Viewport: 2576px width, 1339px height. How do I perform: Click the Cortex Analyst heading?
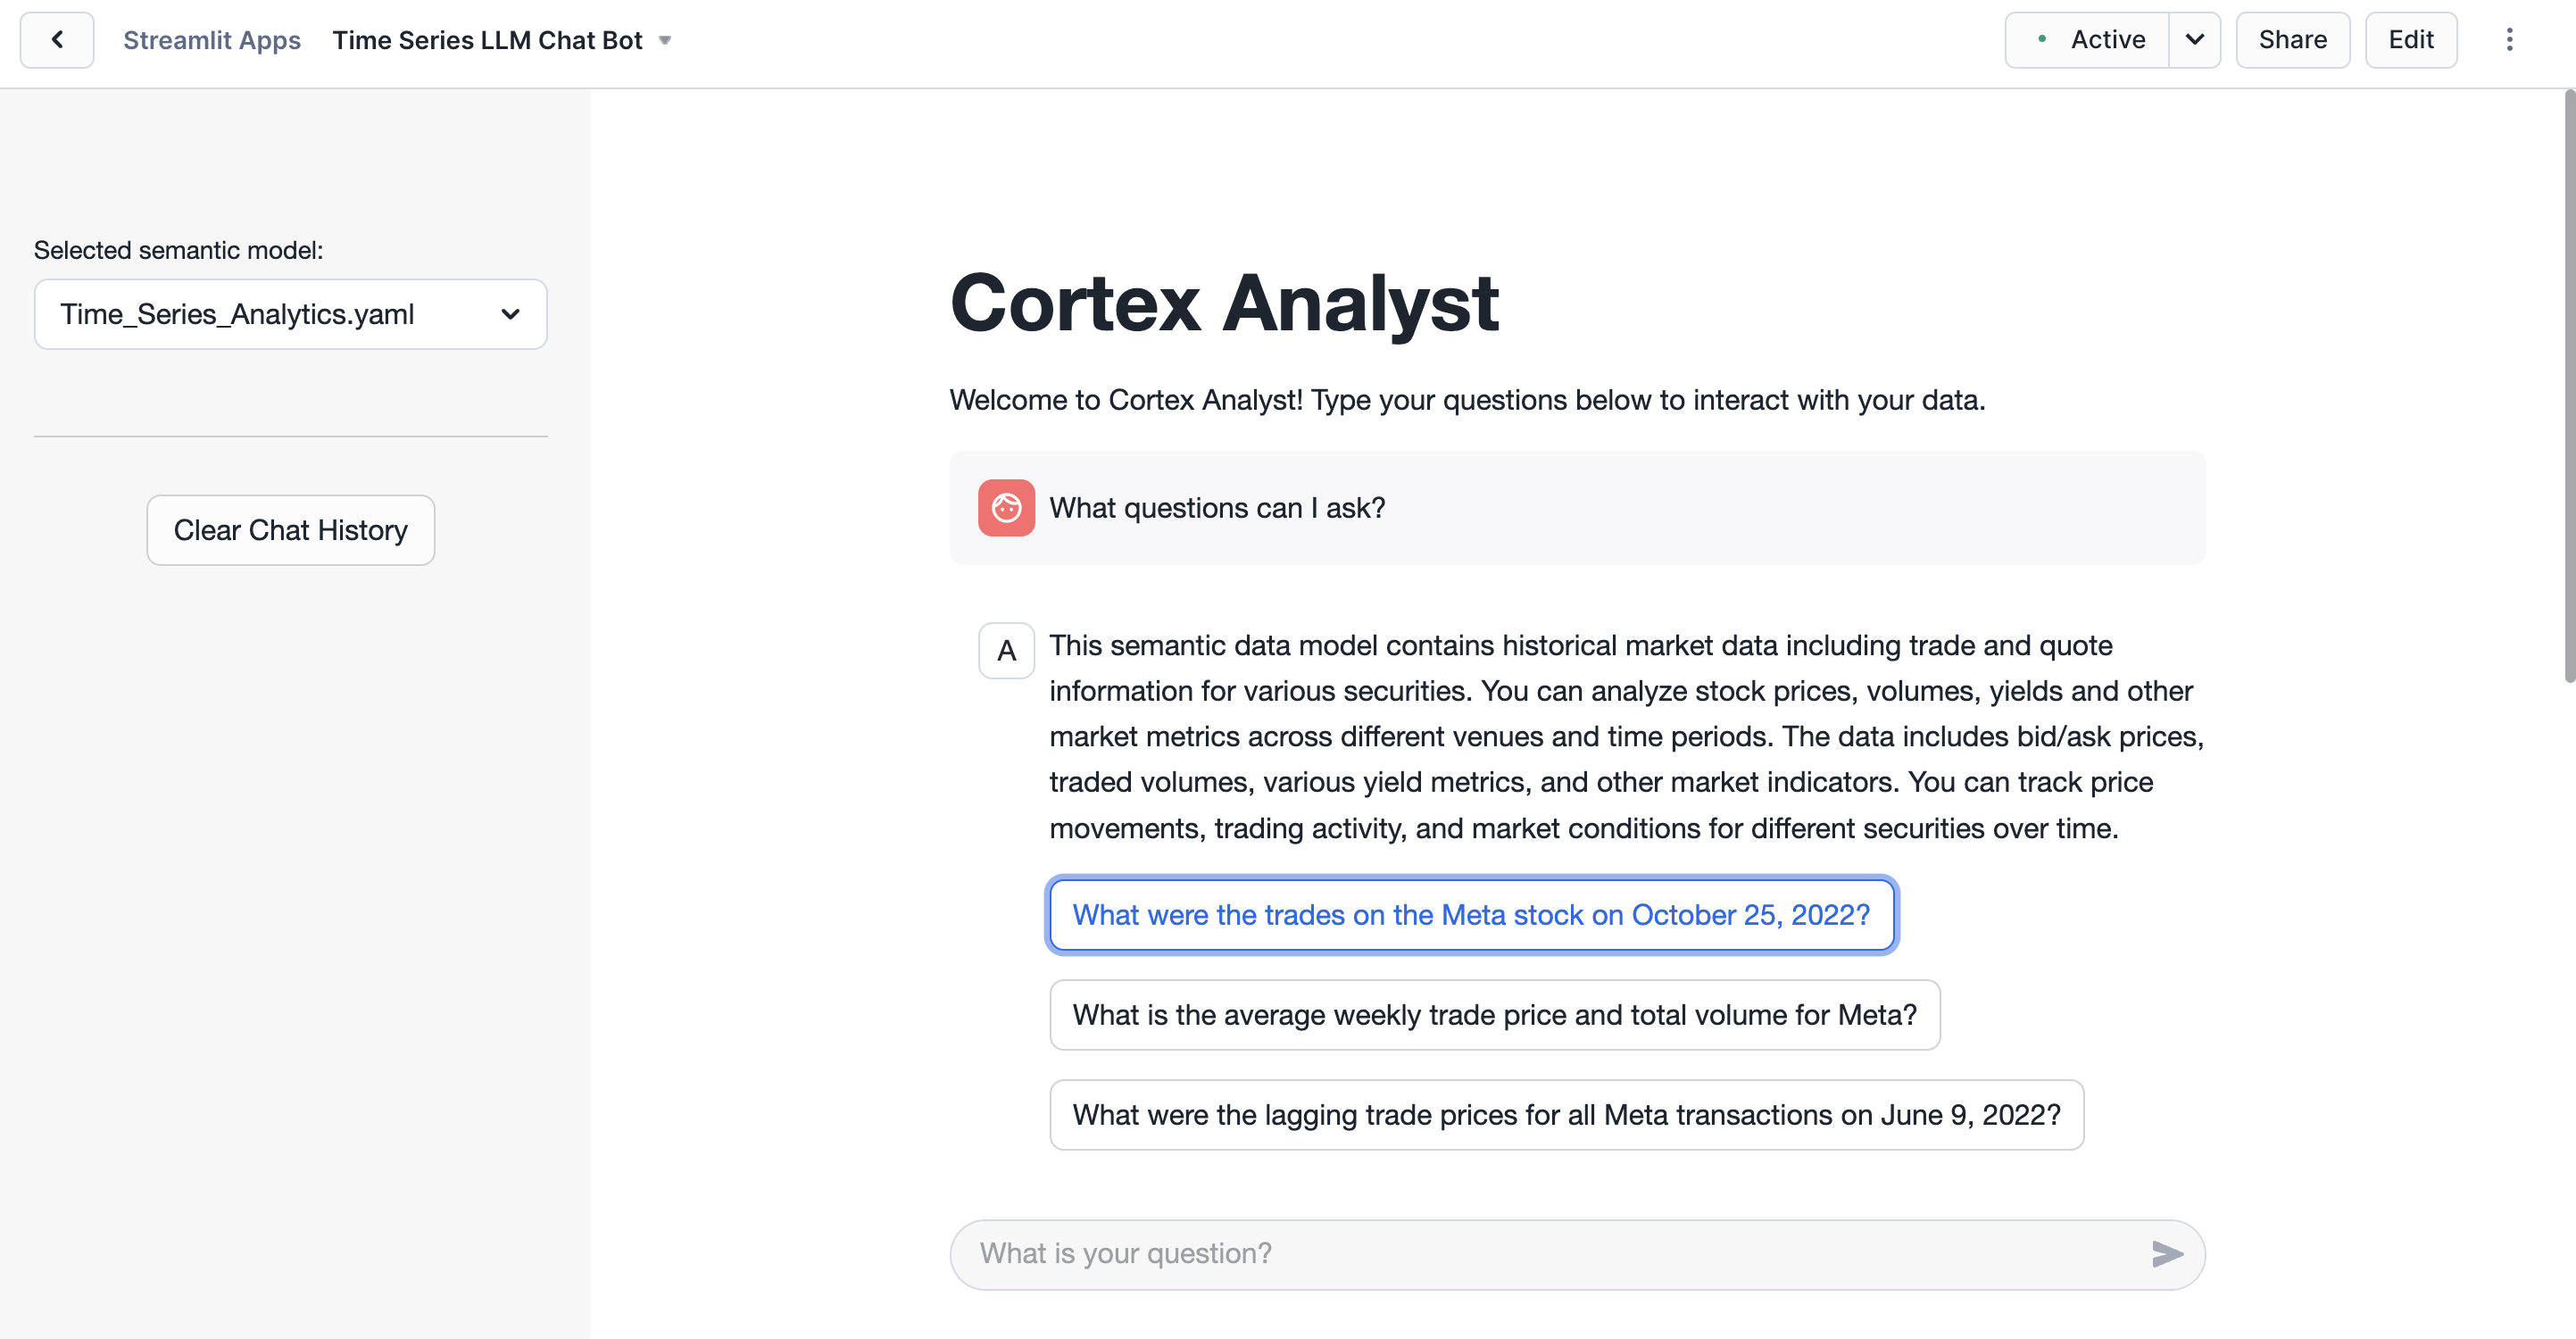tap(1223, 303)
